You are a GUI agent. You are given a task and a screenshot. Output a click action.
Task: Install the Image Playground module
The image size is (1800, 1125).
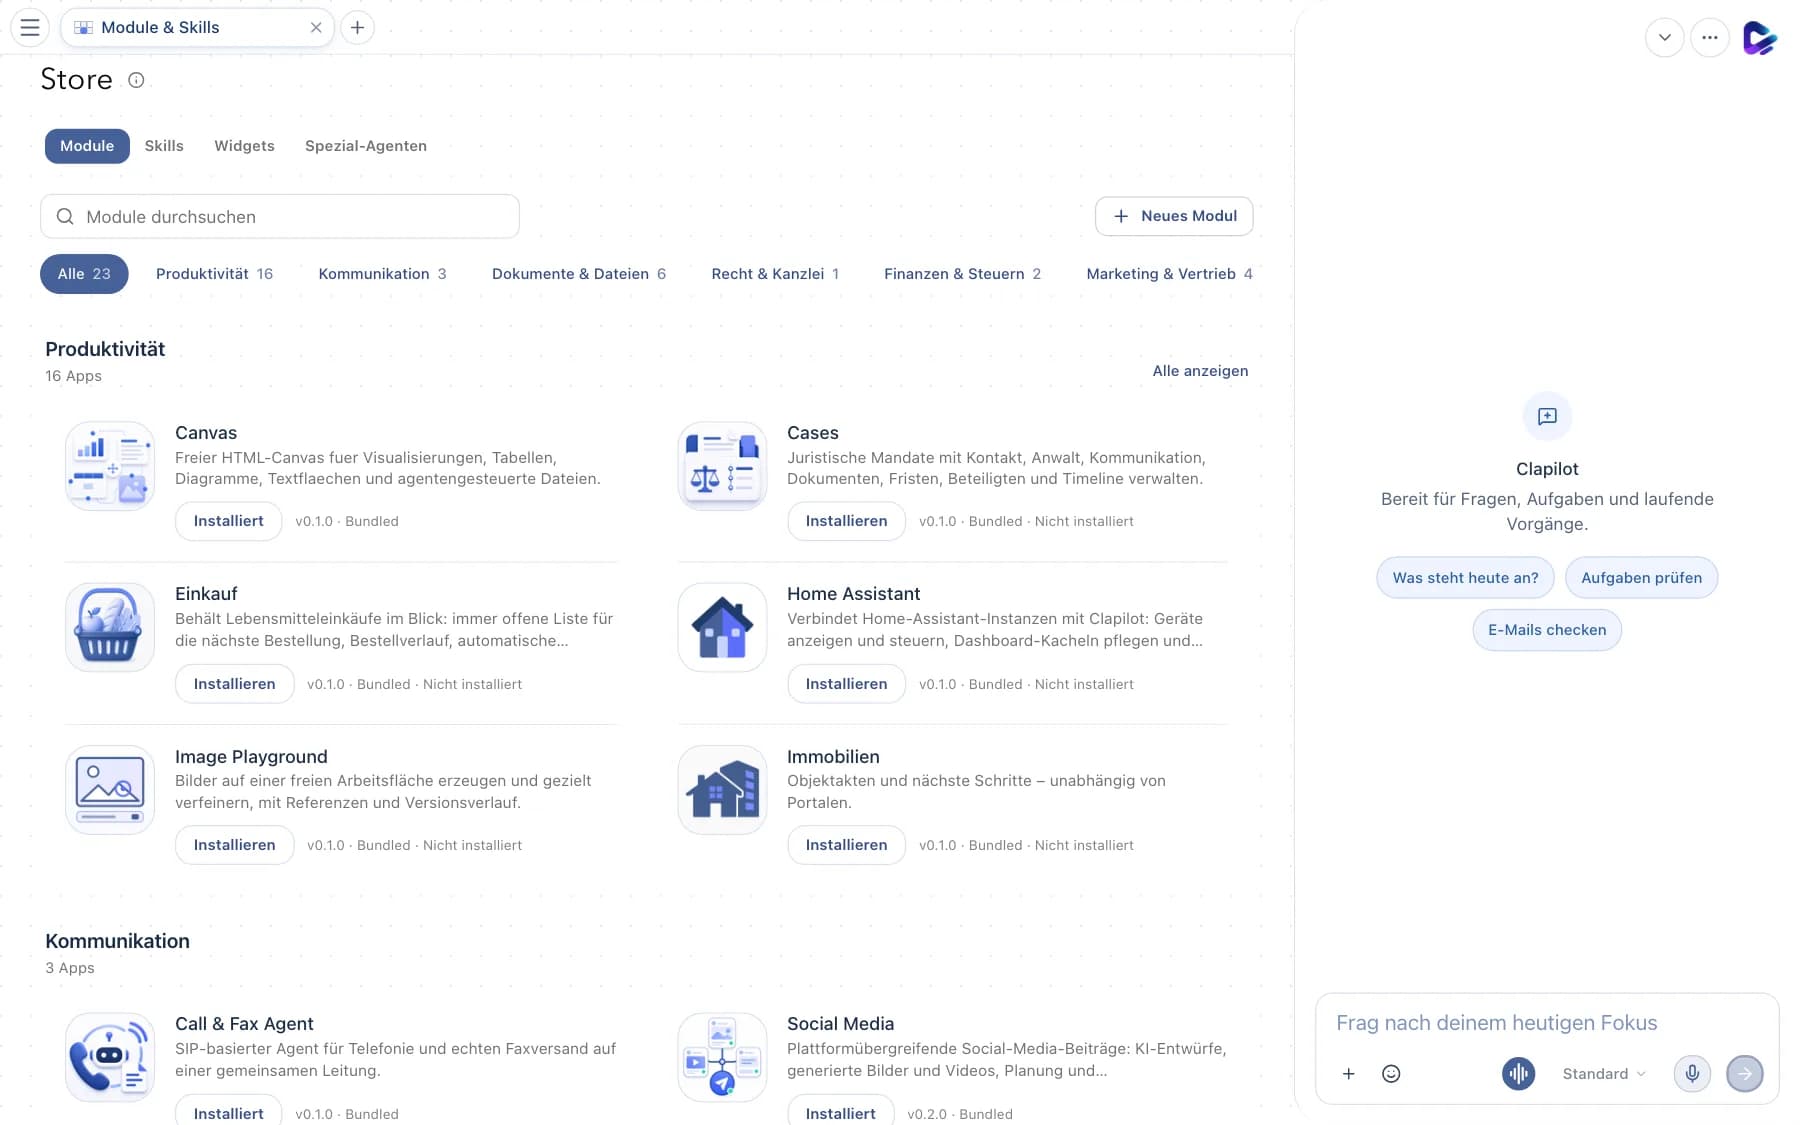point(234,845)
